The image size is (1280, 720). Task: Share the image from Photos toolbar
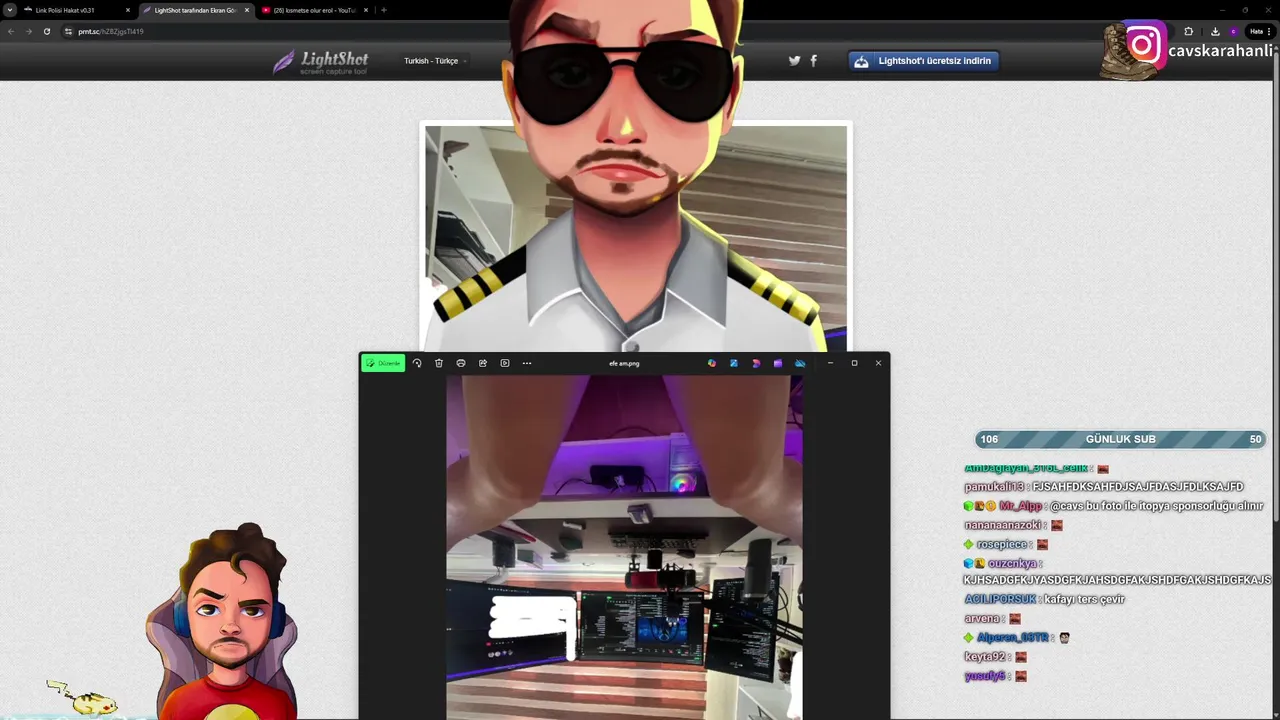tap(483, 363)
